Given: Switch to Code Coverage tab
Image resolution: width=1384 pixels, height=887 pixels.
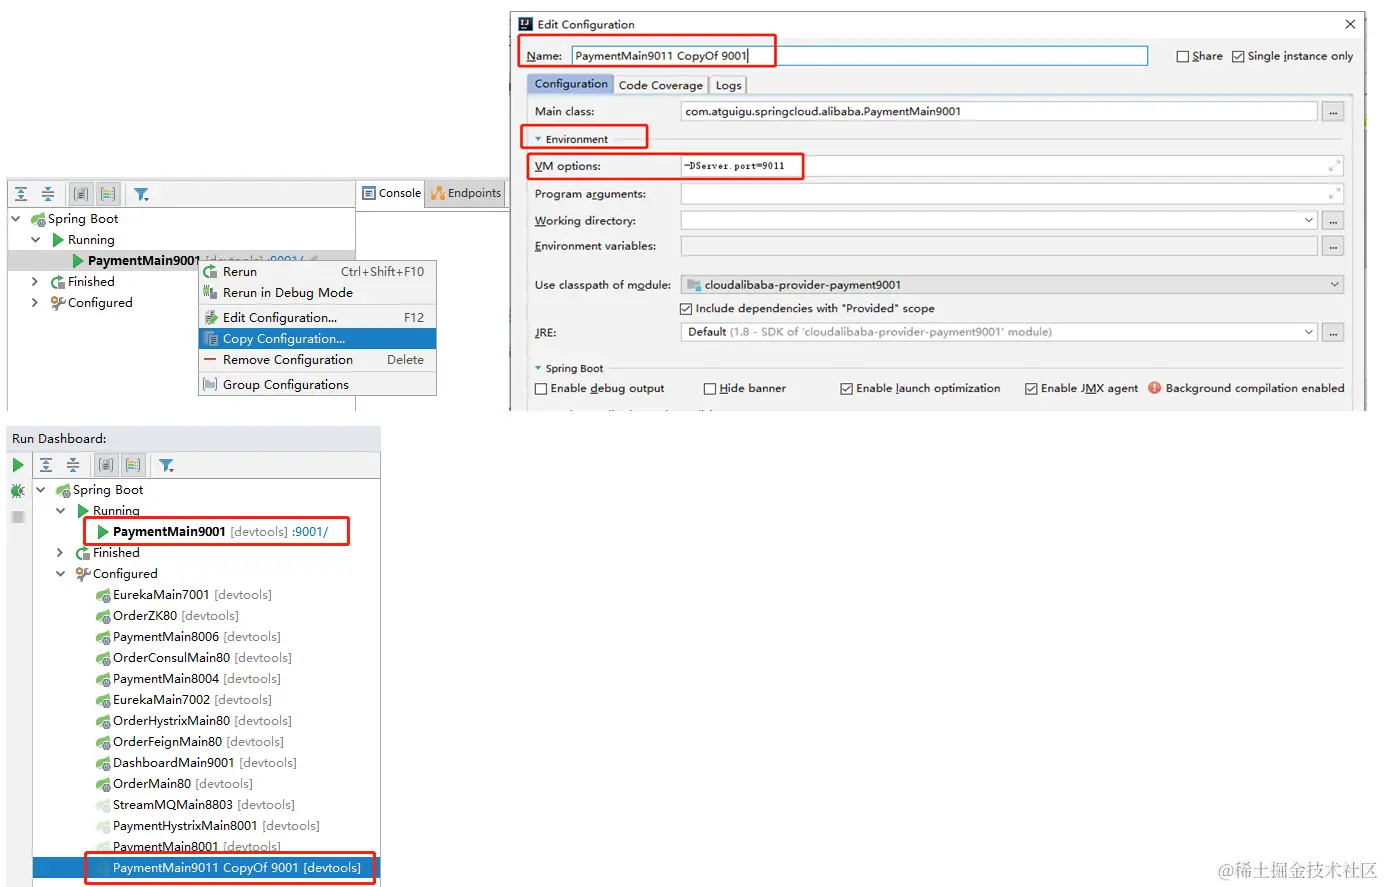Looking at the screenshot, I should (x=661, y=85).
